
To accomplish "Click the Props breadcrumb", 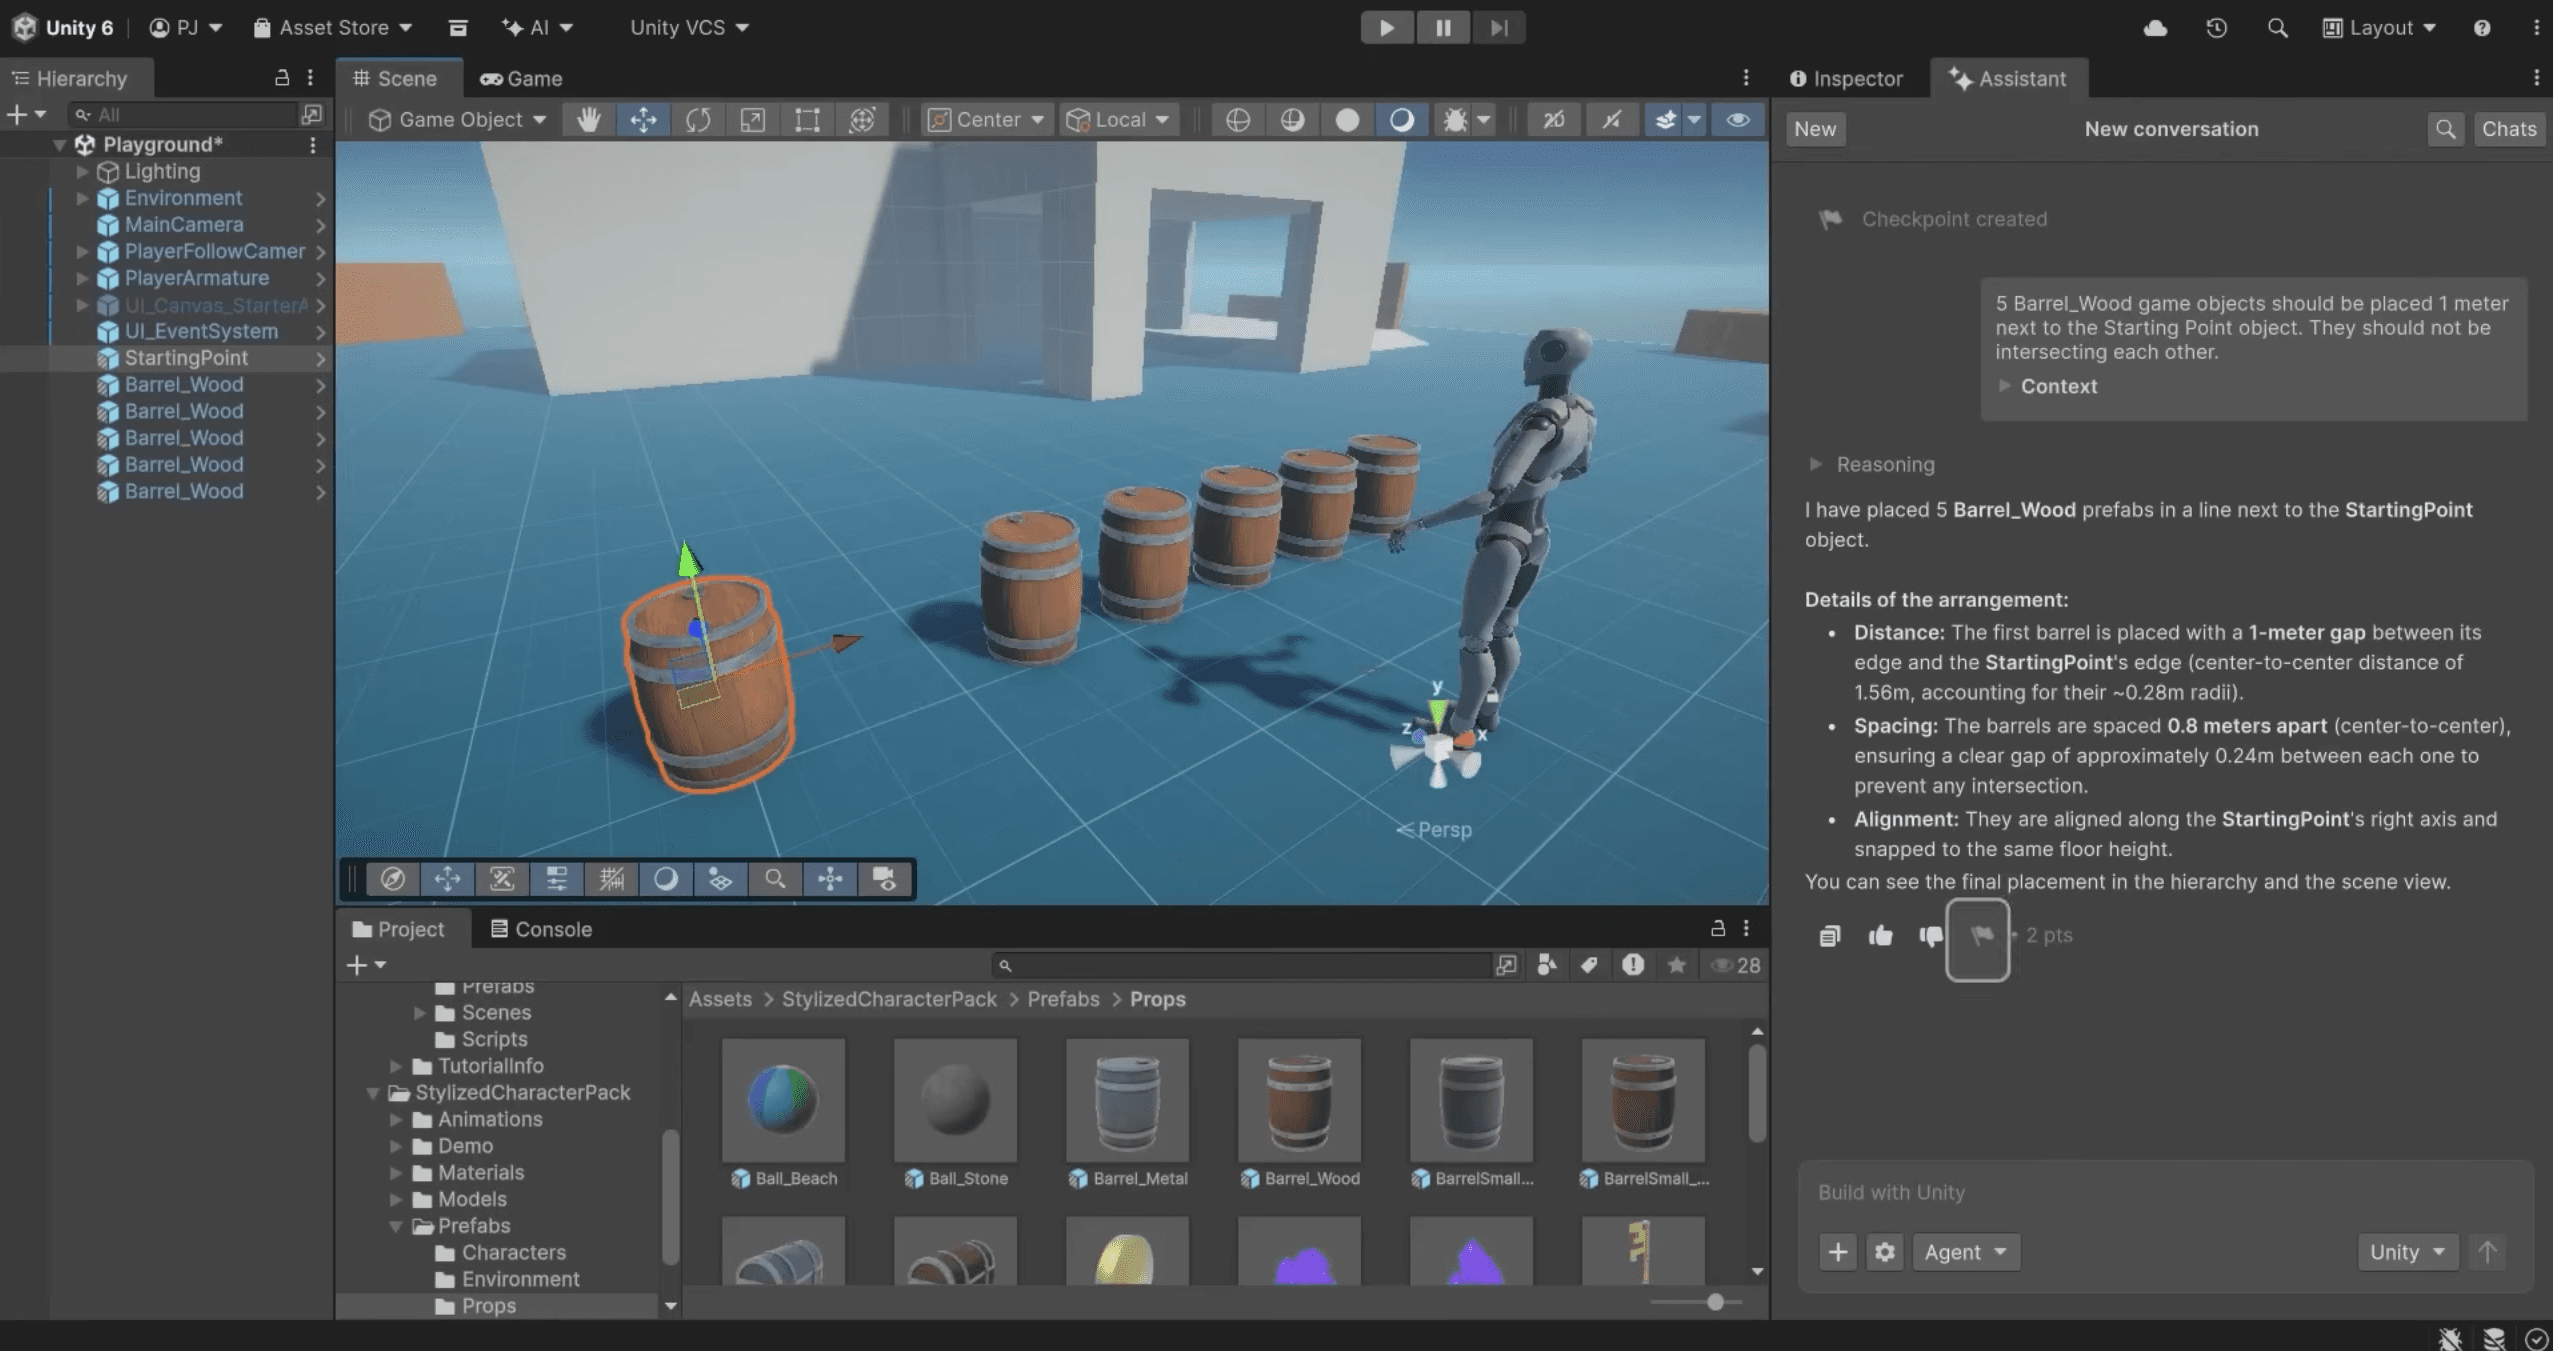I will pyautogui.click(x=1157, y=1000).
